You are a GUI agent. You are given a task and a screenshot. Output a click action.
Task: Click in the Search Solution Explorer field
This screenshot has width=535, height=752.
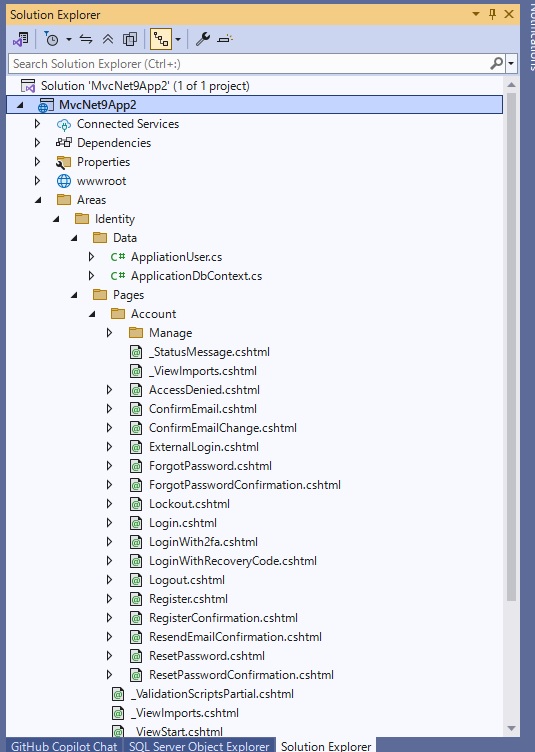click(249, 63)
